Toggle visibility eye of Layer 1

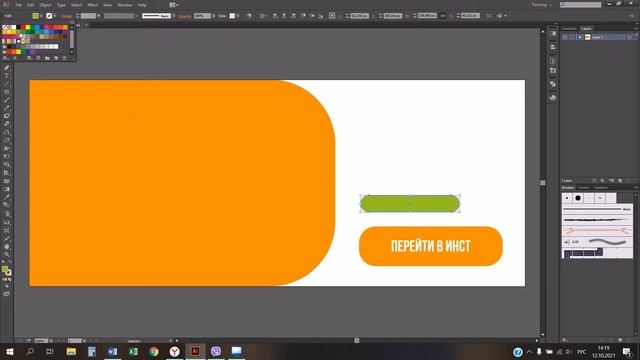[565, 37]
